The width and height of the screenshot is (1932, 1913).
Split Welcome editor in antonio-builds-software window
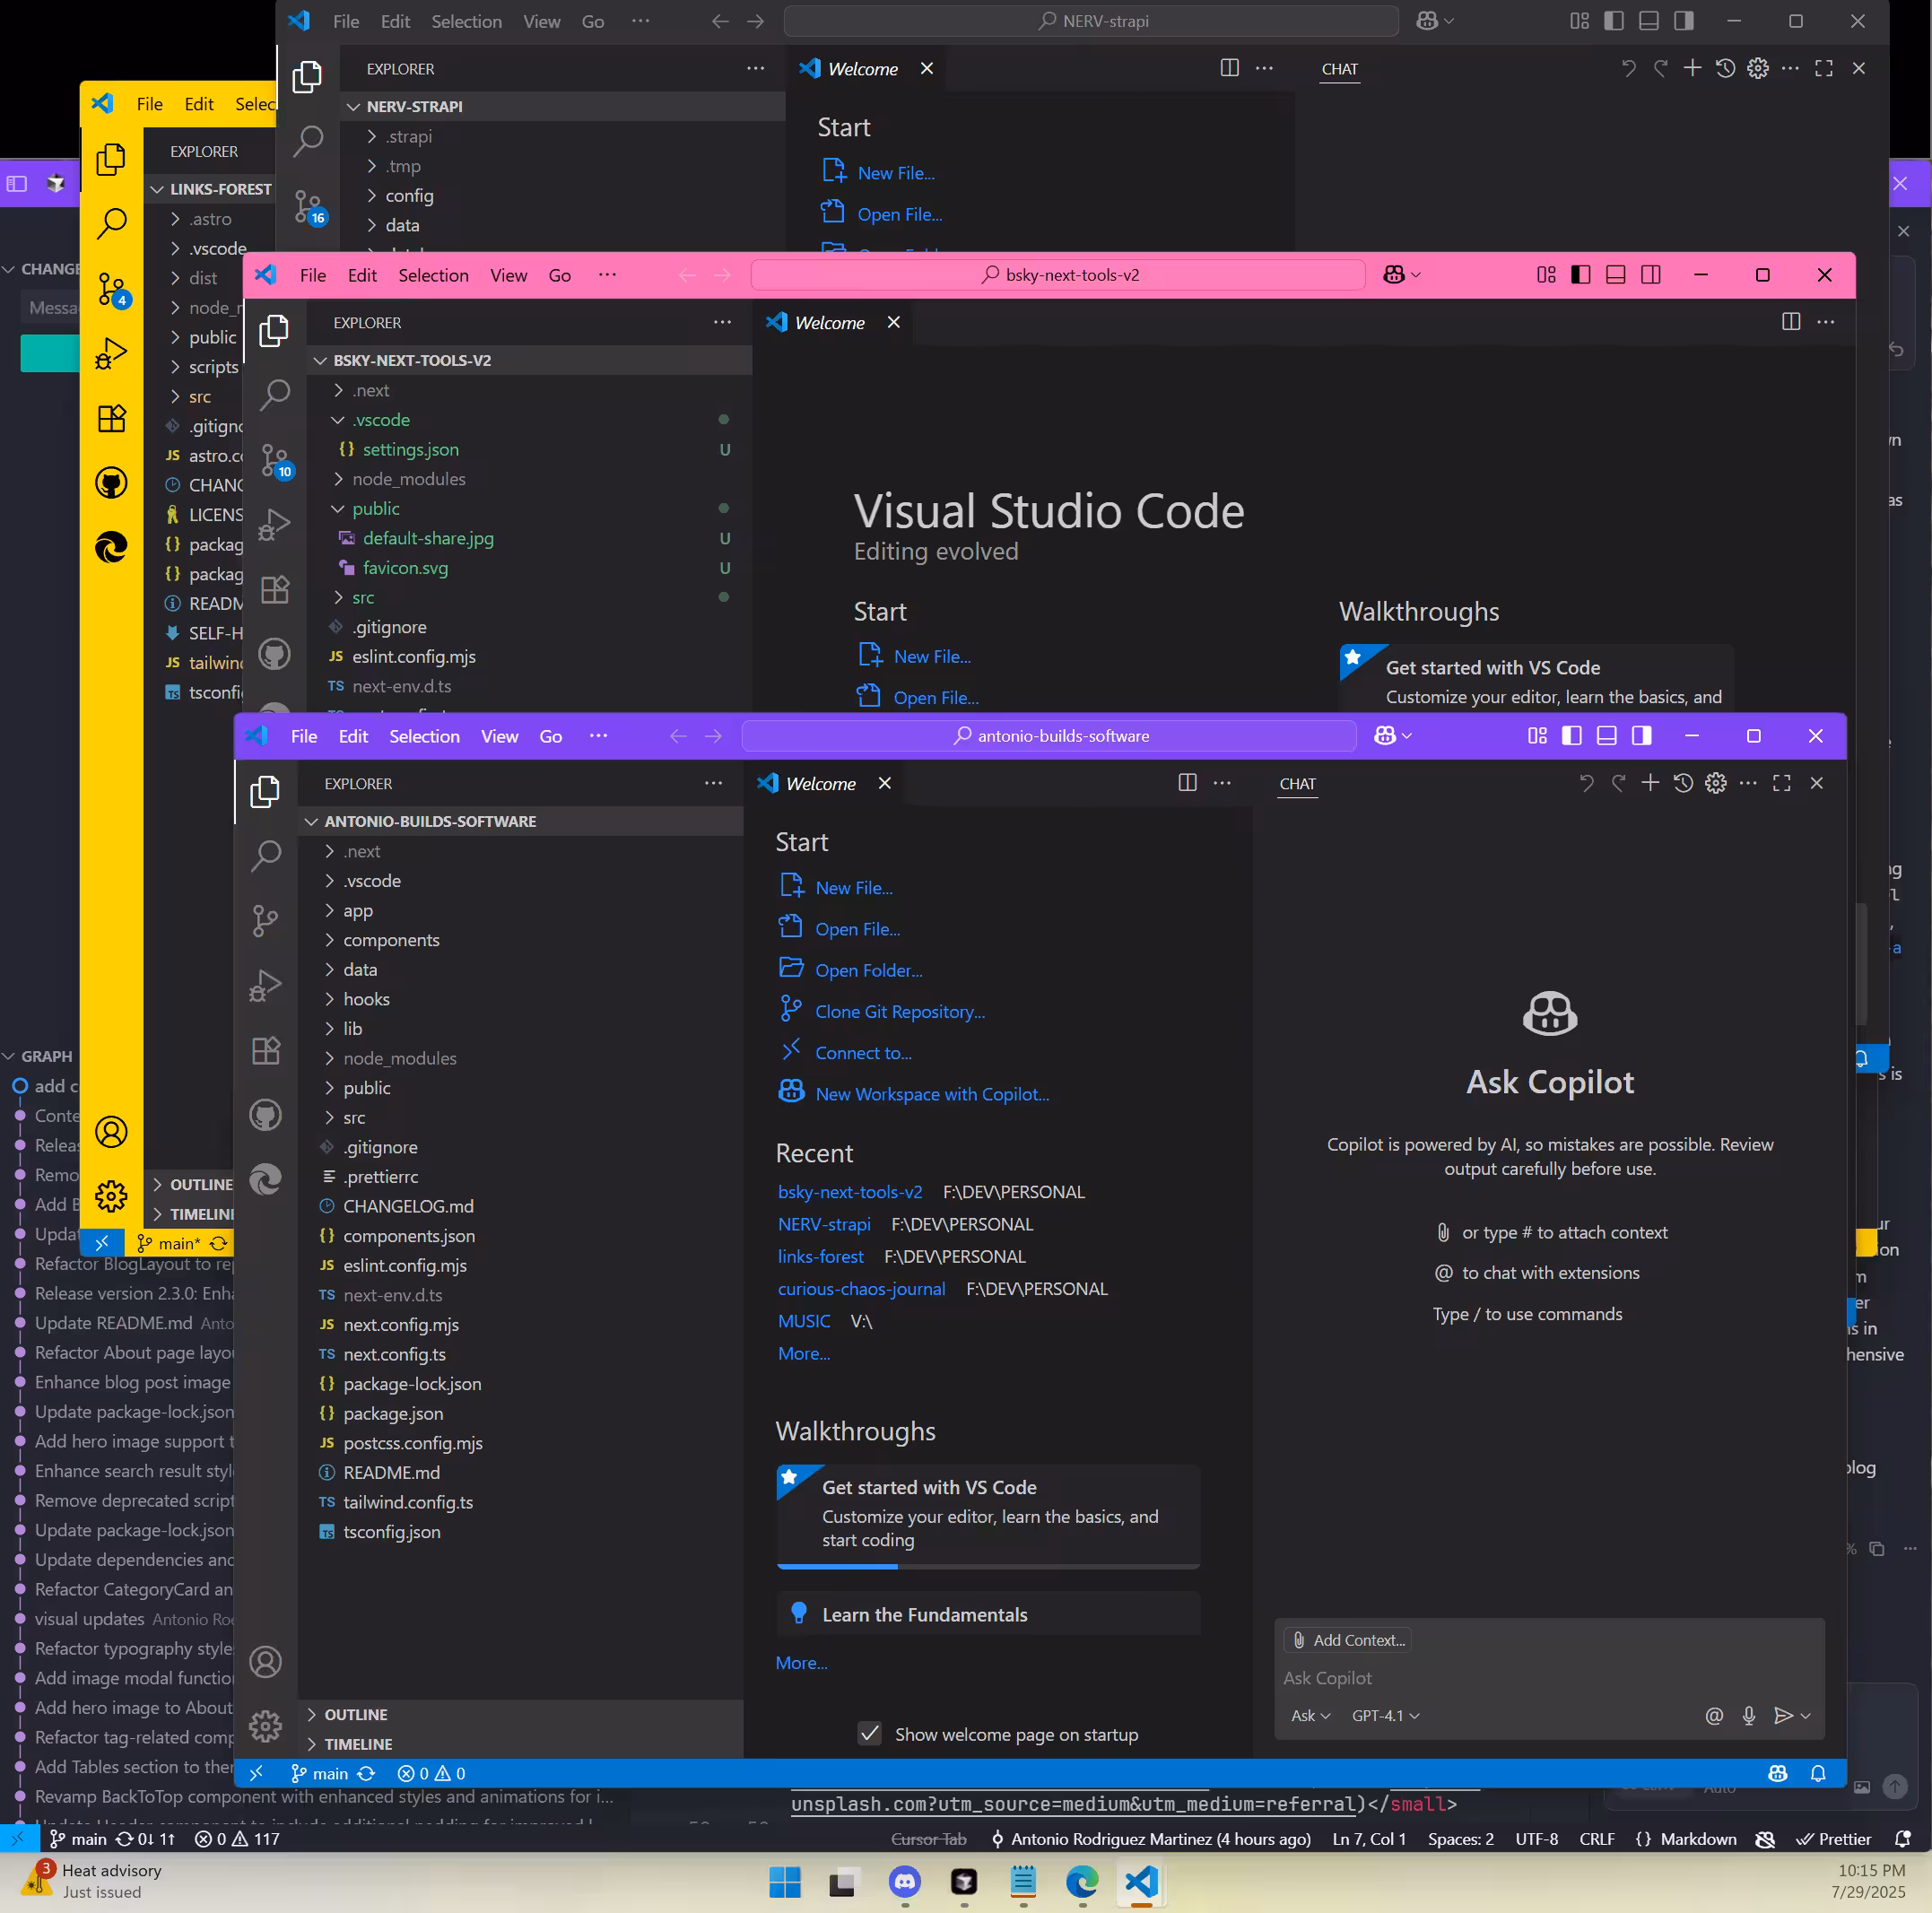click(1188, 783)
